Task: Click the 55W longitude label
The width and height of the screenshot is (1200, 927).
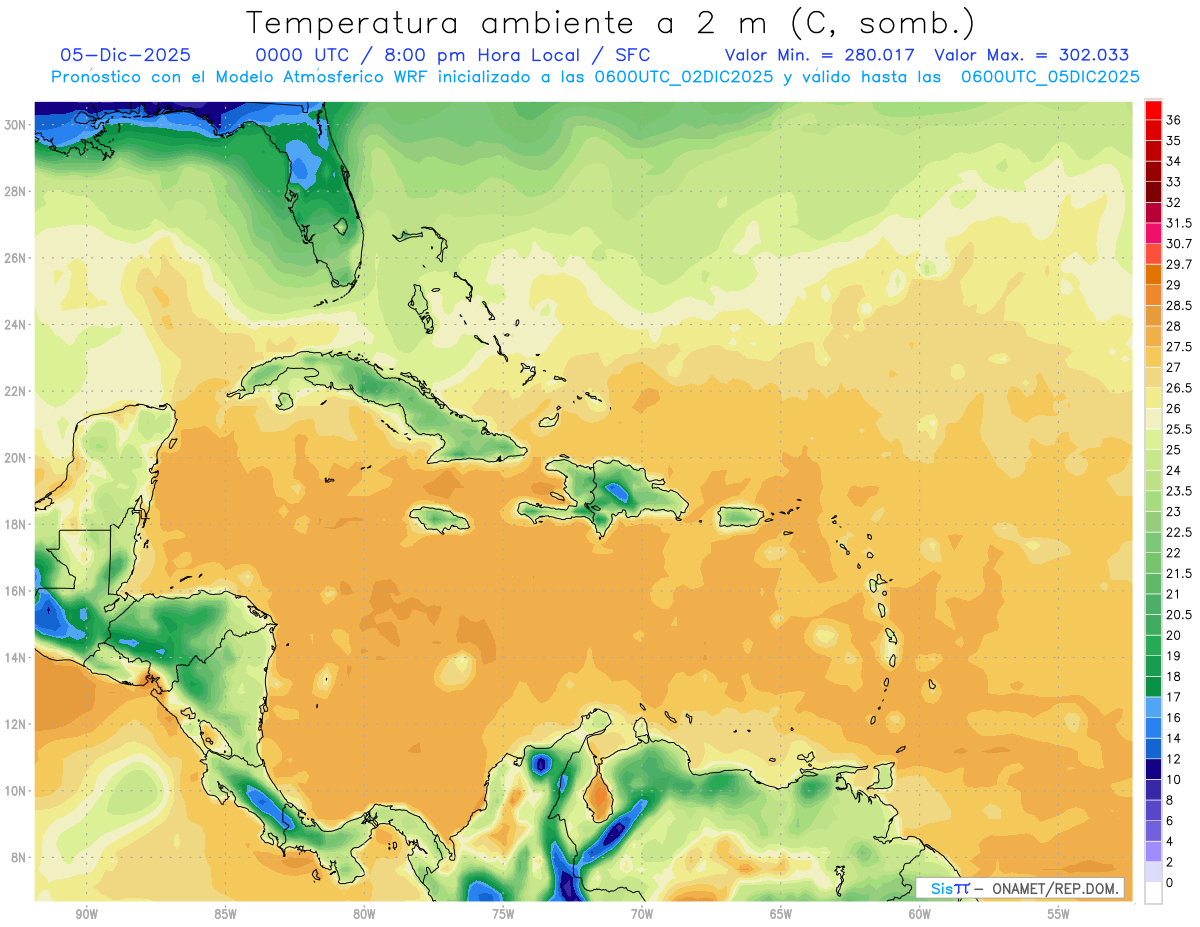Action: point(1058,914)
